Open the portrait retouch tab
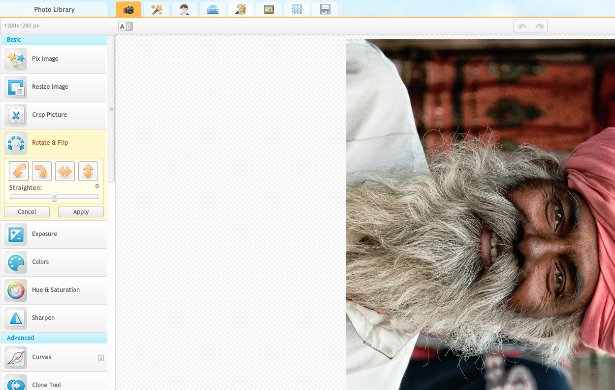 pyautogui.click(x=184, y=9)
